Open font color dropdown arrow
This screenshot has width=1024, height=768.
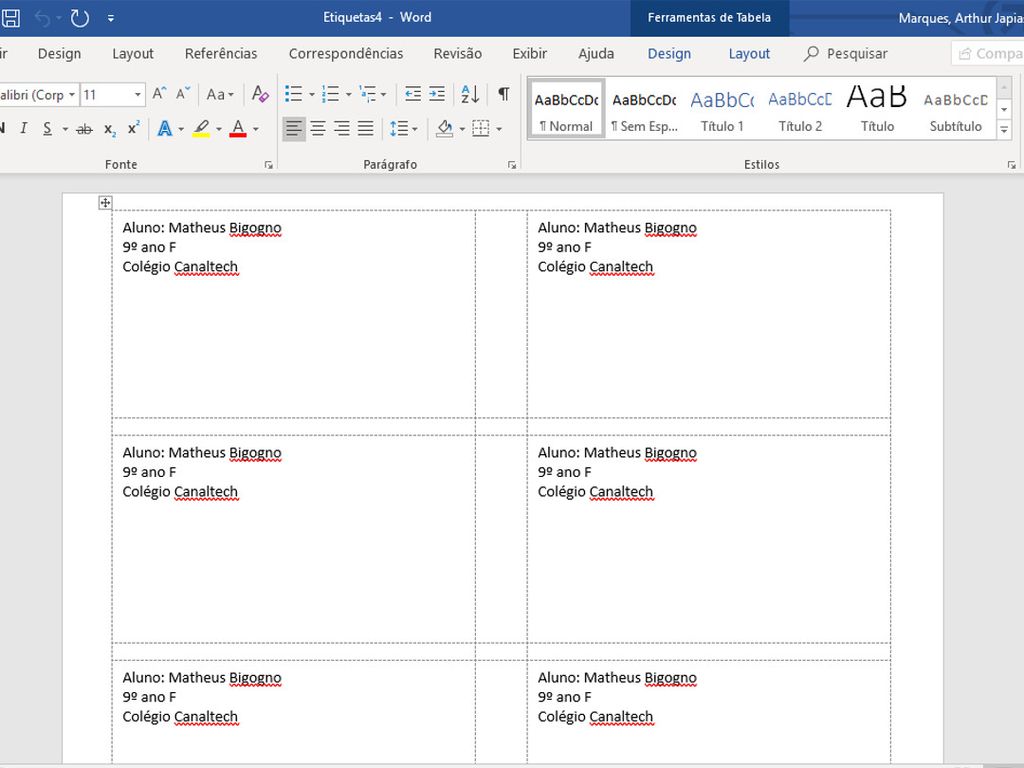(256, 129)
